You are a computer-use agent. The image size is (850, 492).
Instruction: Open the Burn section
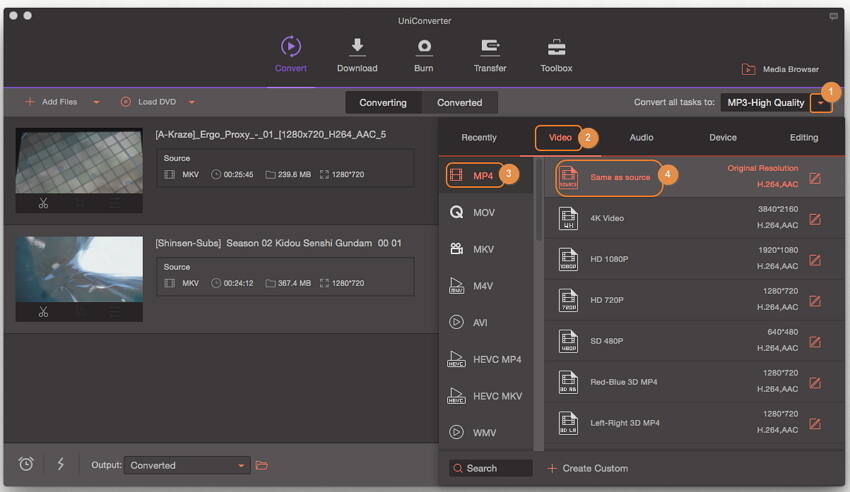(423, 54)
